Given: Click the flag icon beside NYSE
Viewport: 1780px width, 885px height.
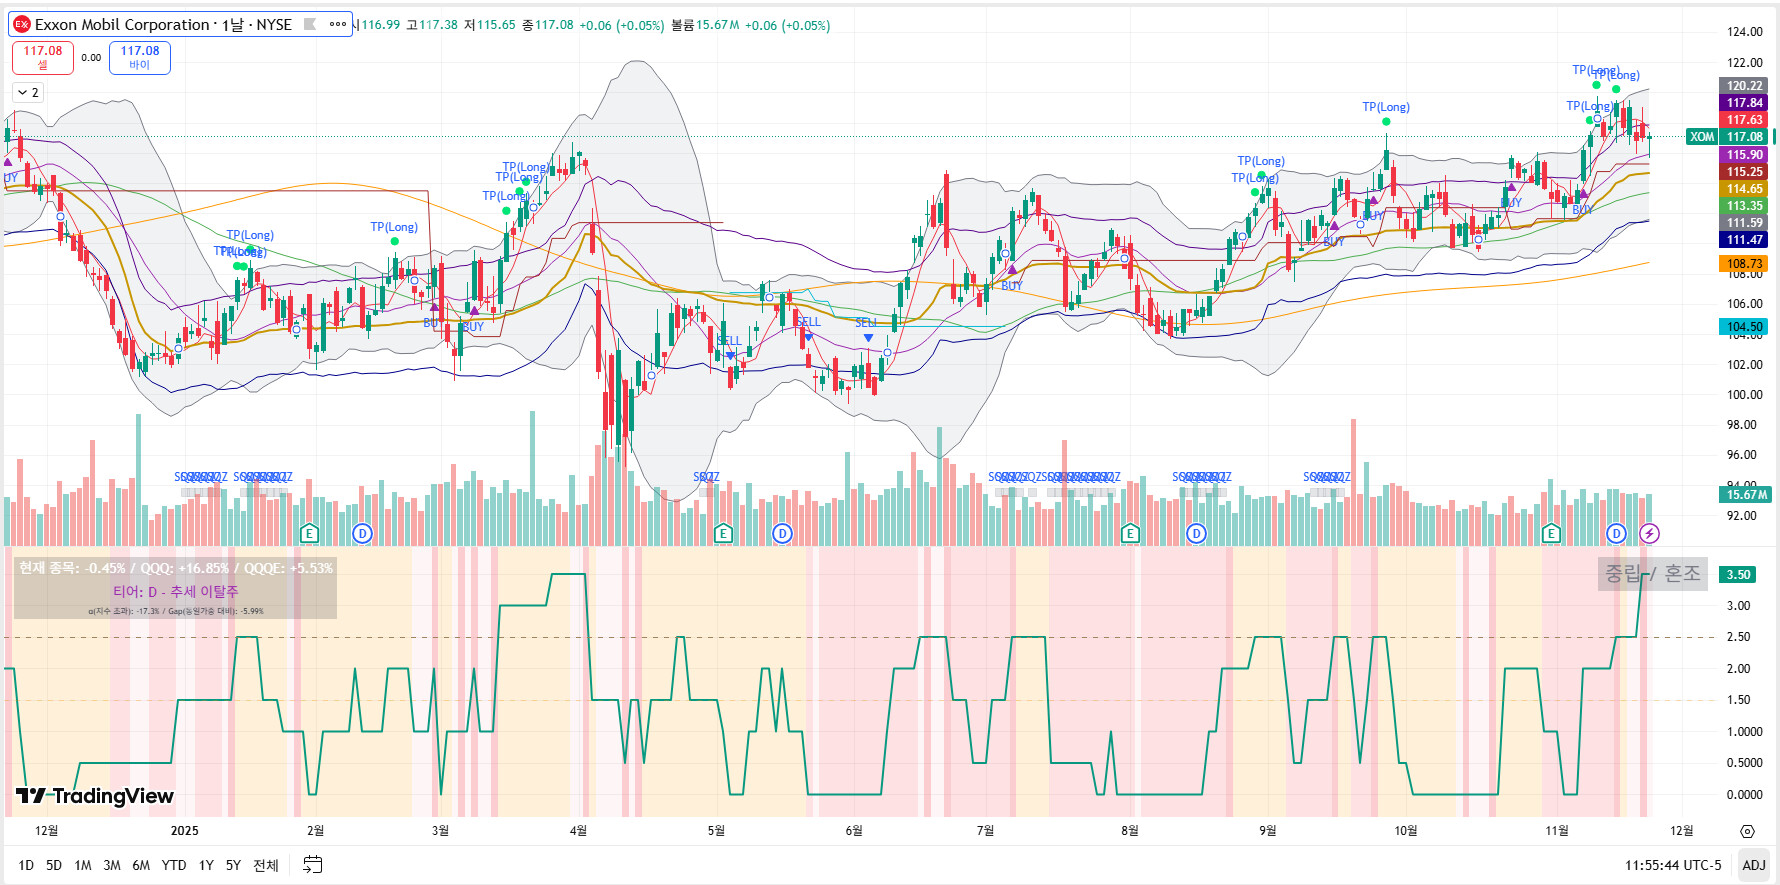Looking at the screenshot, I should 310,24.
